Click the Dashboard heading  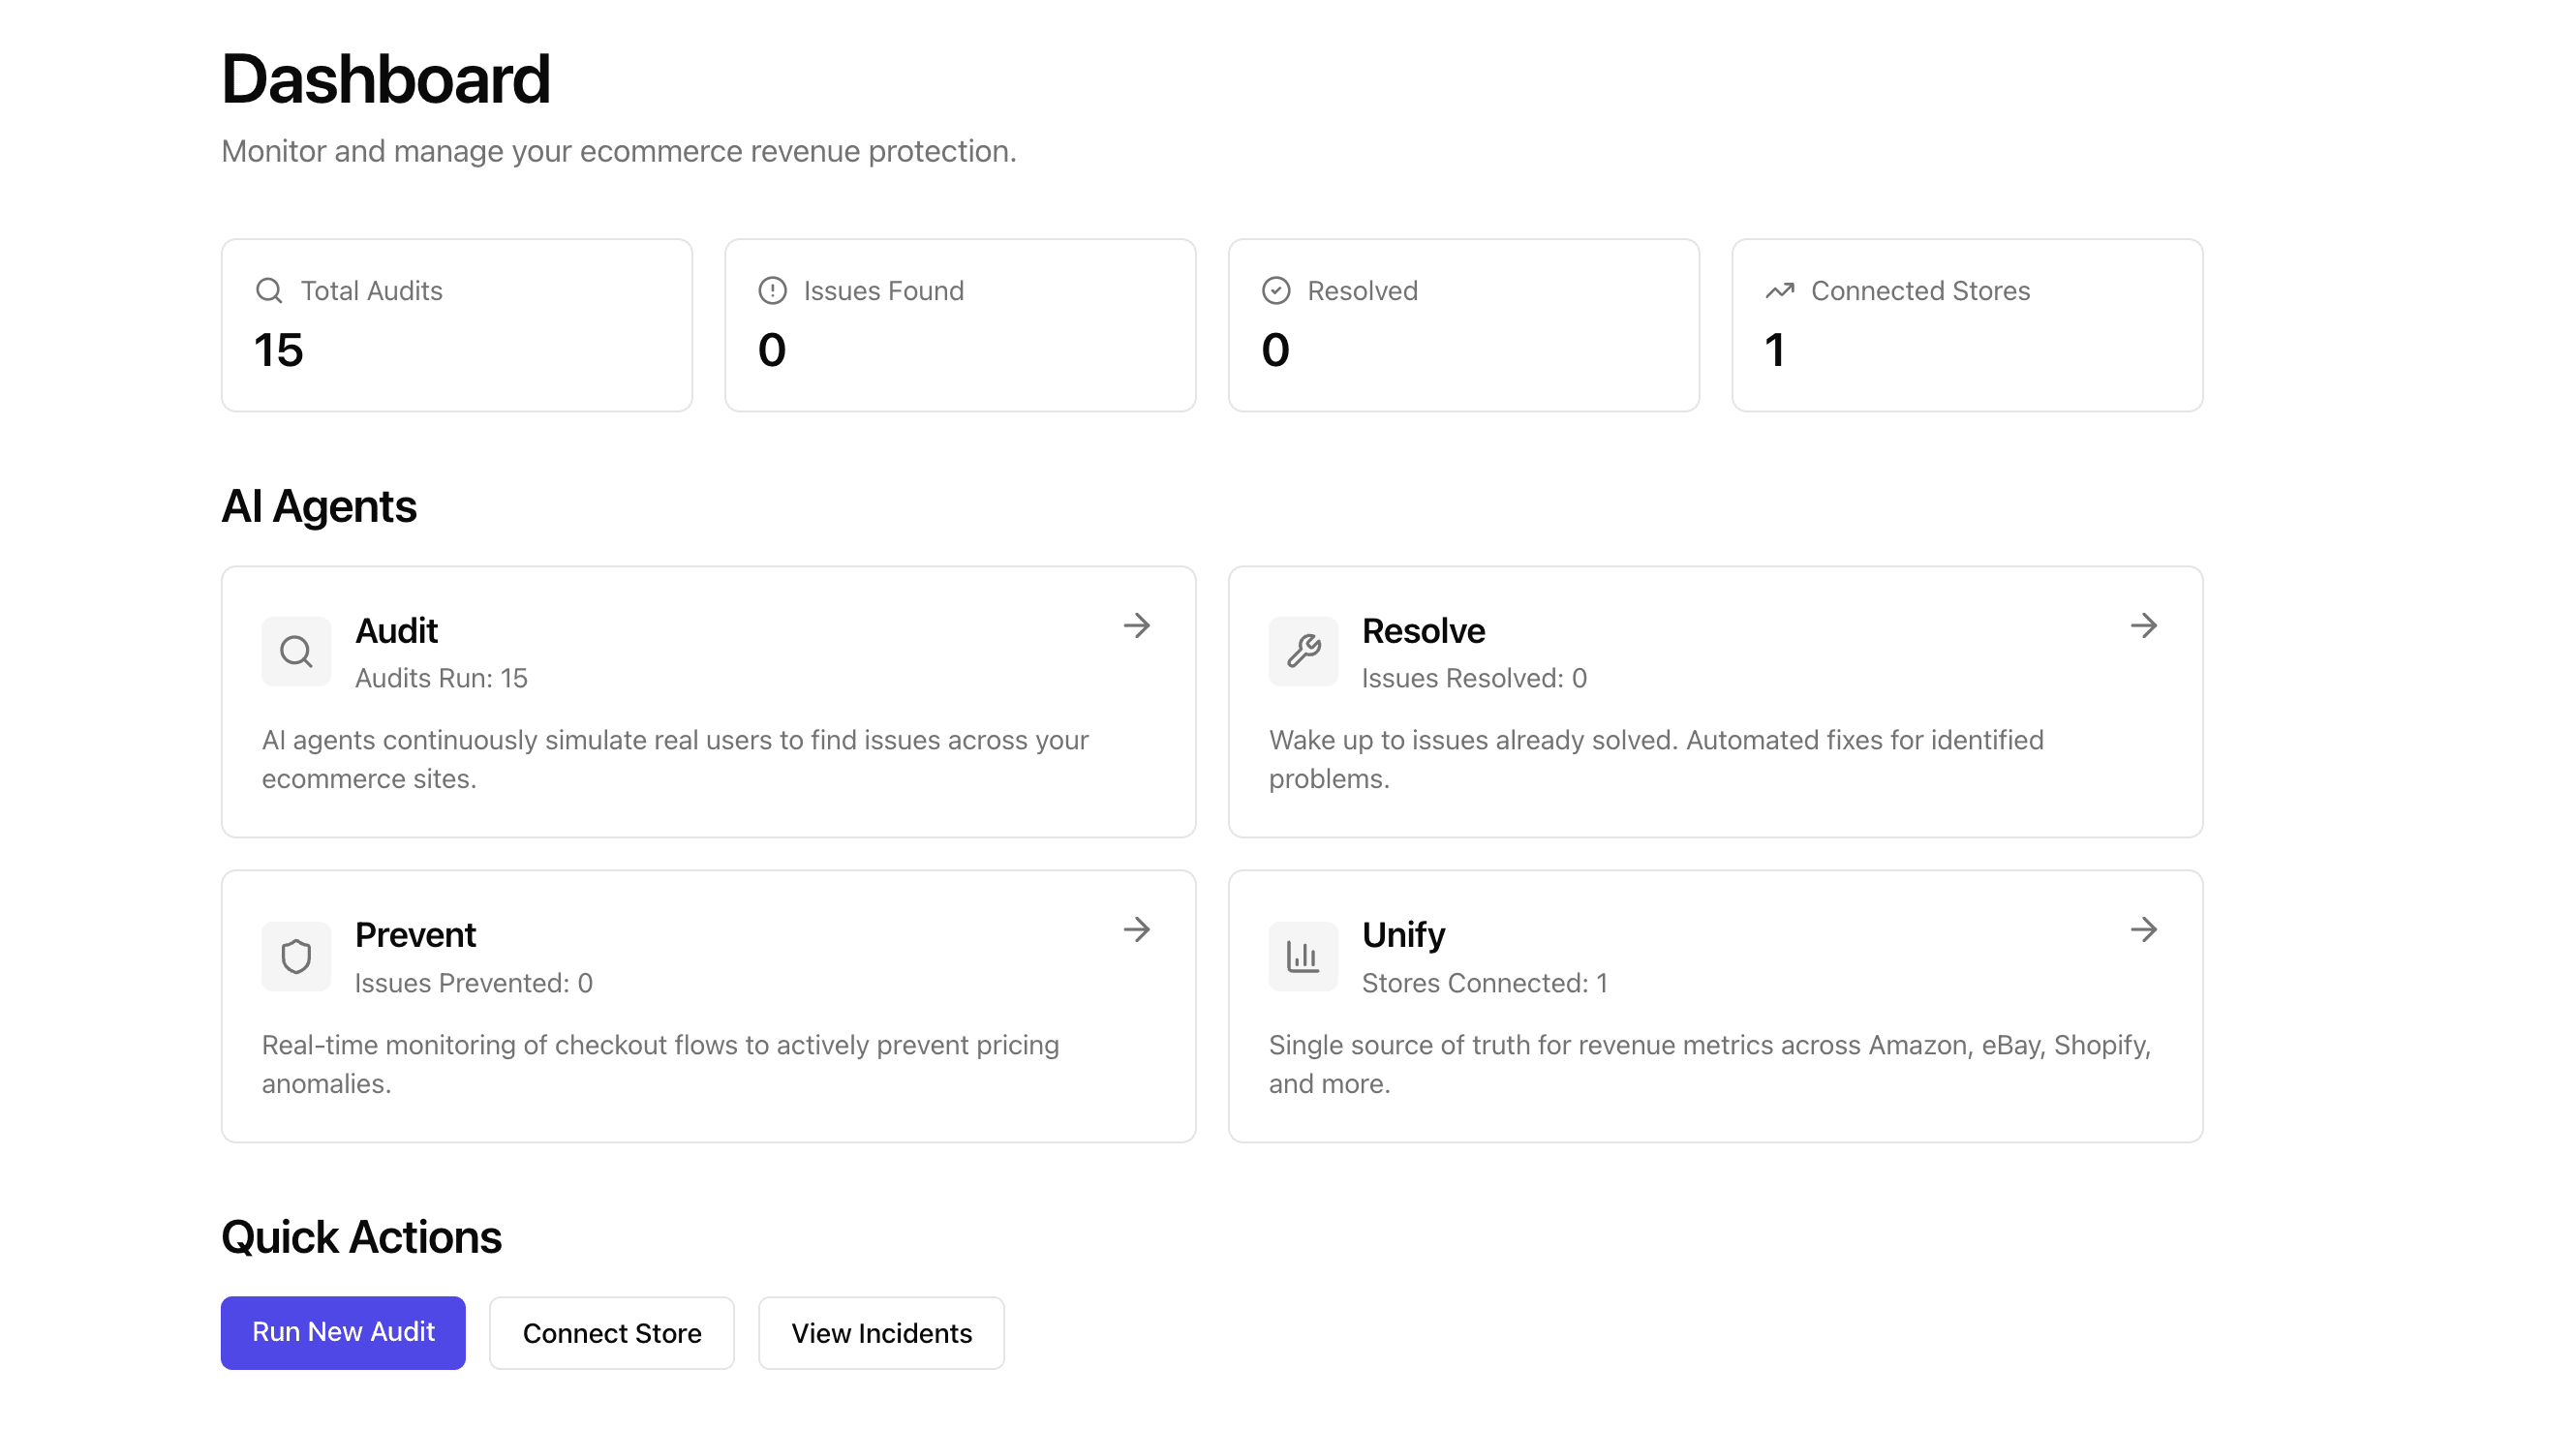click(386, 78)
